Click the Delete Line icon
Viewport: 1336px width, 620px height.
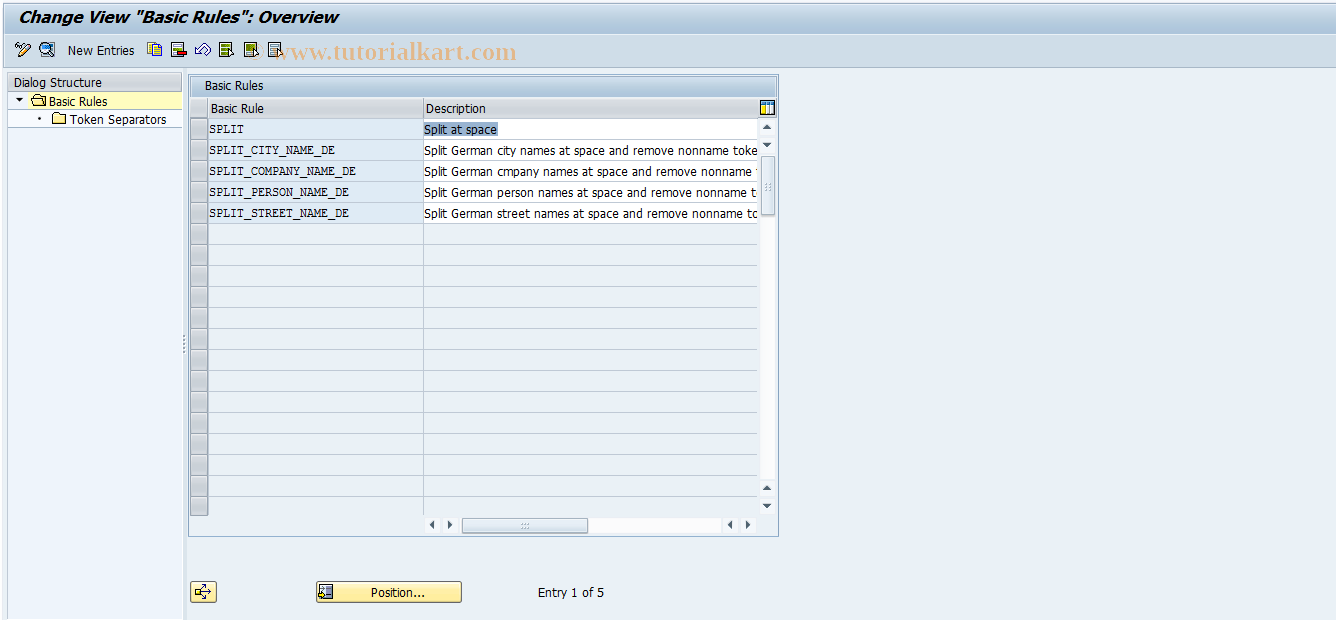tap(178, 50)
